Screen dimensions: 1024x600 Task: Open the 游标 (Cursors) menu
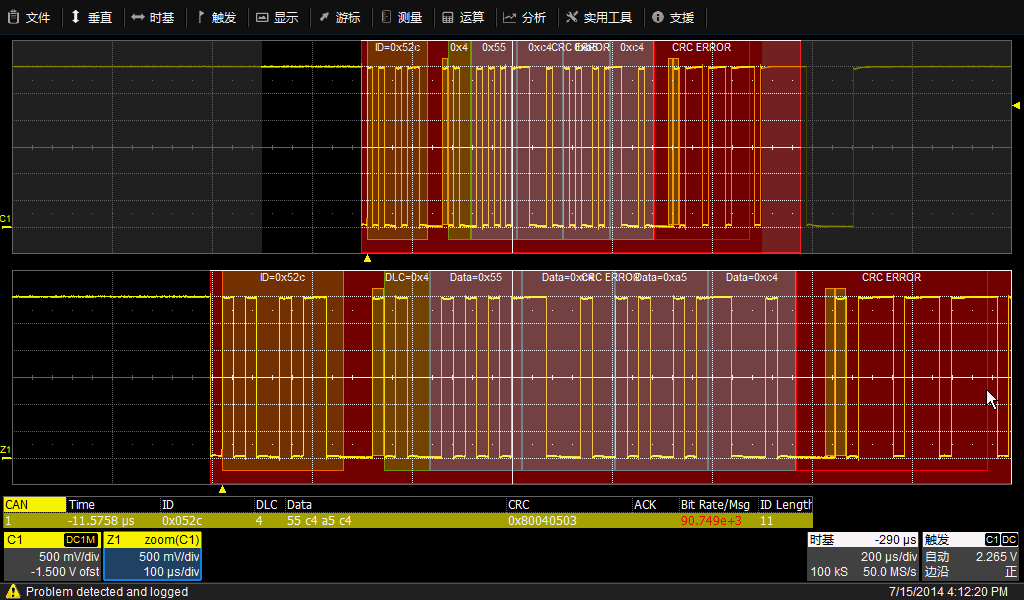[340, 18]
